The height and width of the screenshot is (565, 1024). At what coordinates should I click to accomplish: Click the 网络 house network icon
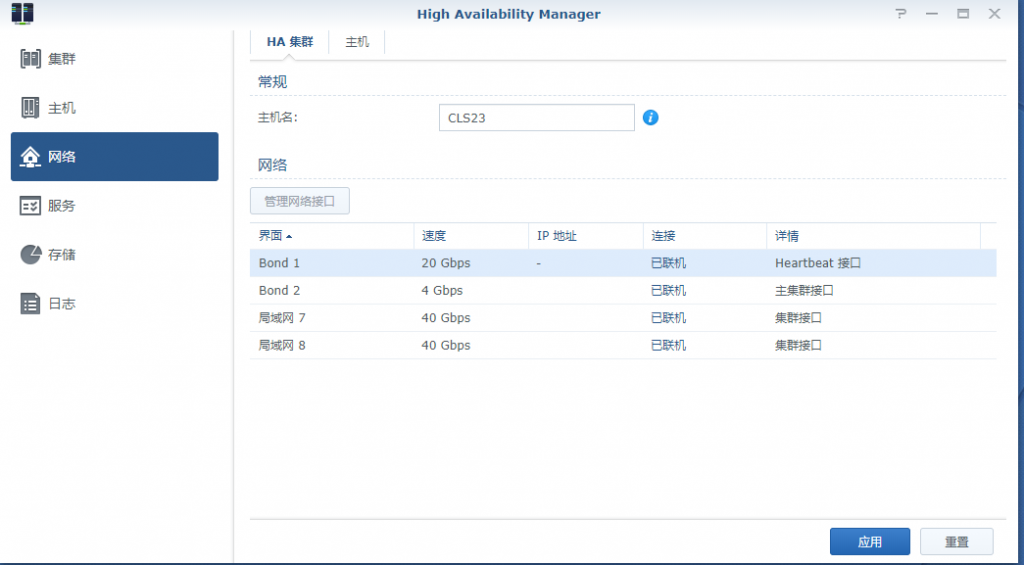point(30,157)
